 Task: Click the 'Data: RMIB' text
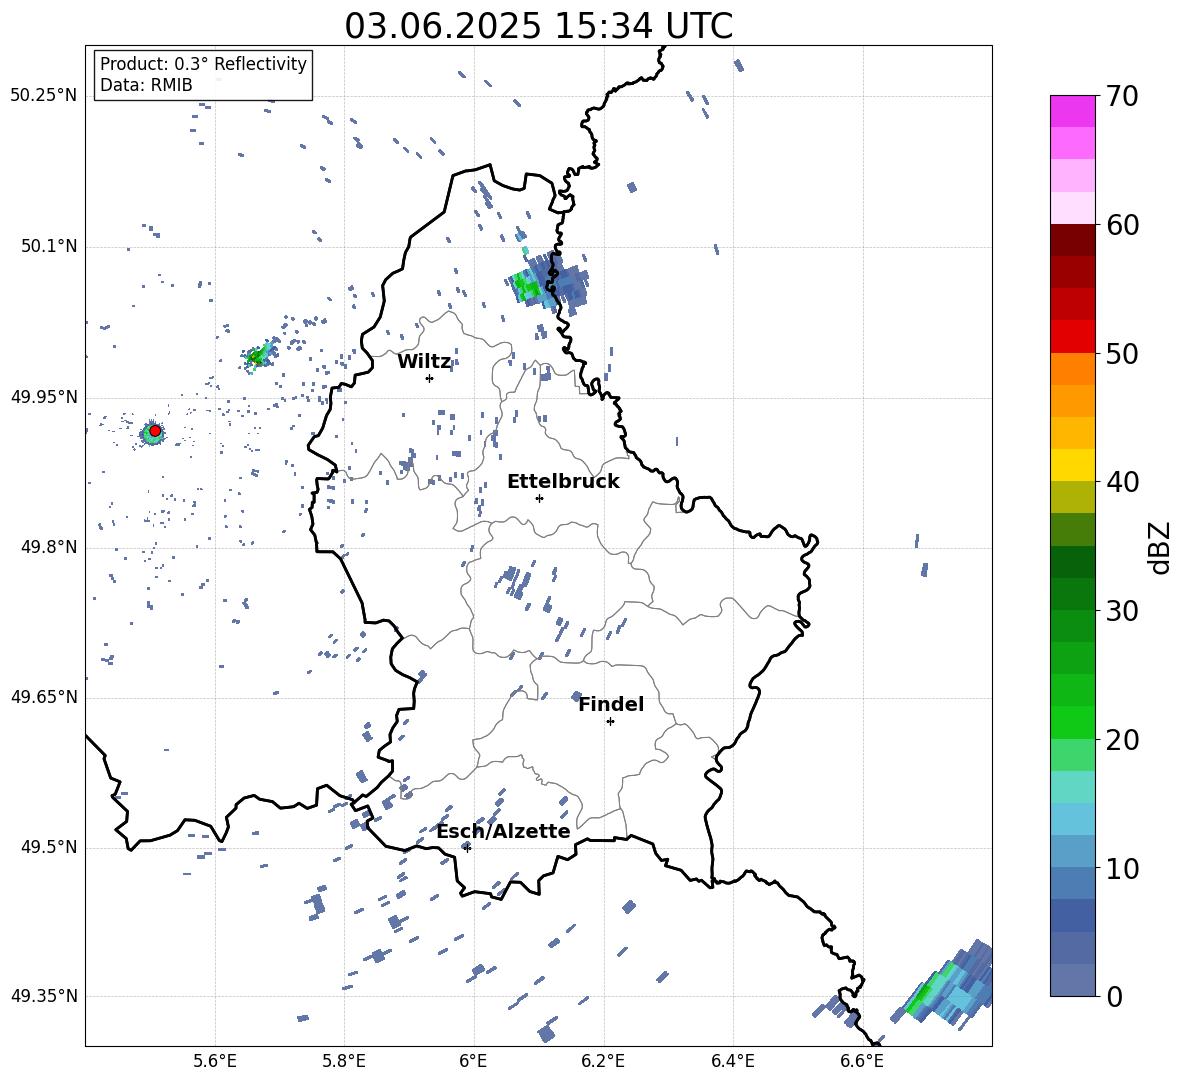[x=146, y=85]
